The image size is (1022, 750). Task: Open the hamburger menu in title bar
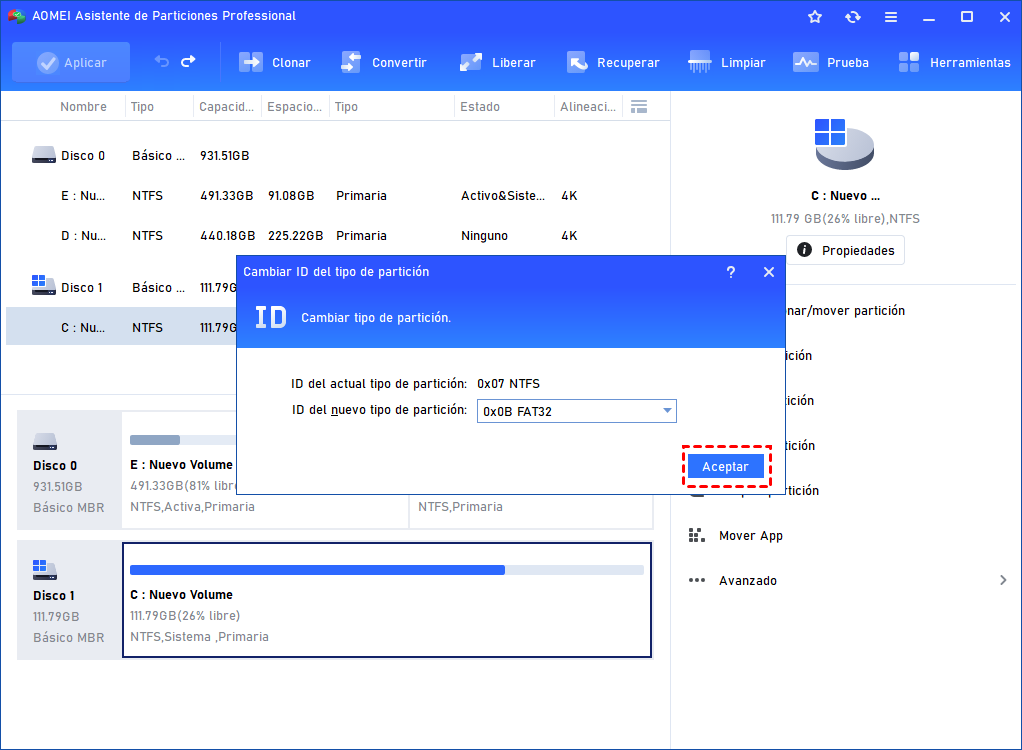[x=891, y=17]
